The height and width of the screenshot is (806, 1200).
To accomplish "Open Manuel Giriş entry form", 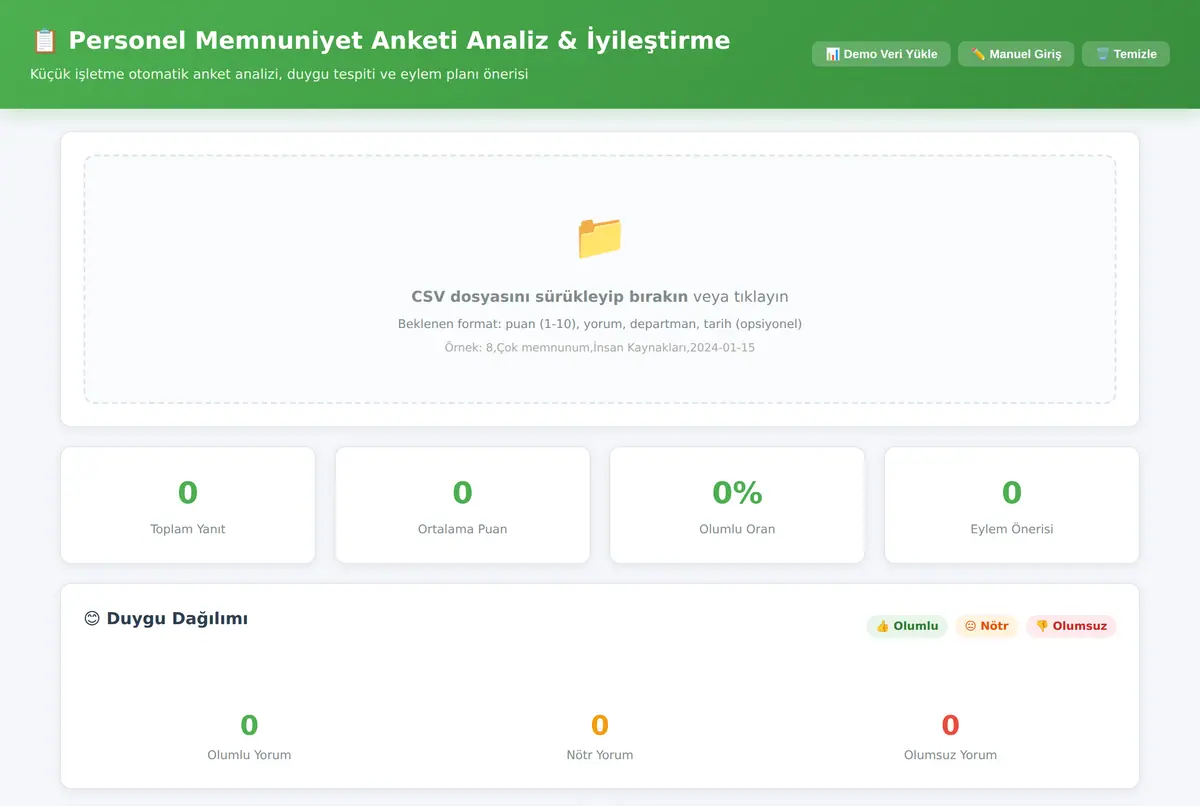I will [x=1016, y=54].
